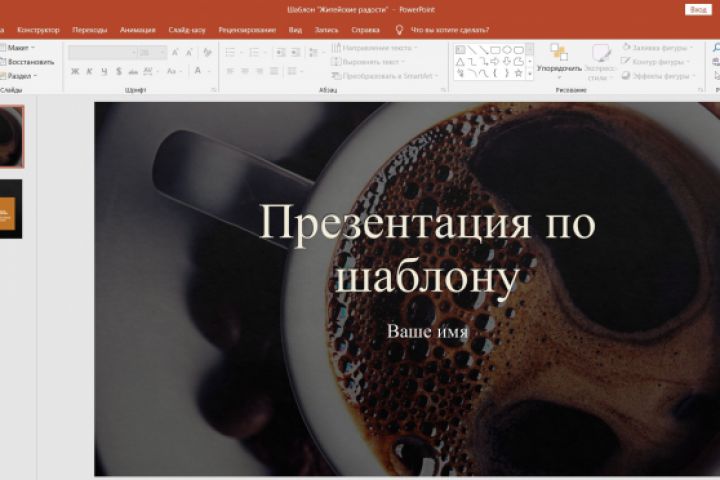Open Экспресс-стили quick styles

(x=599, y=62)
